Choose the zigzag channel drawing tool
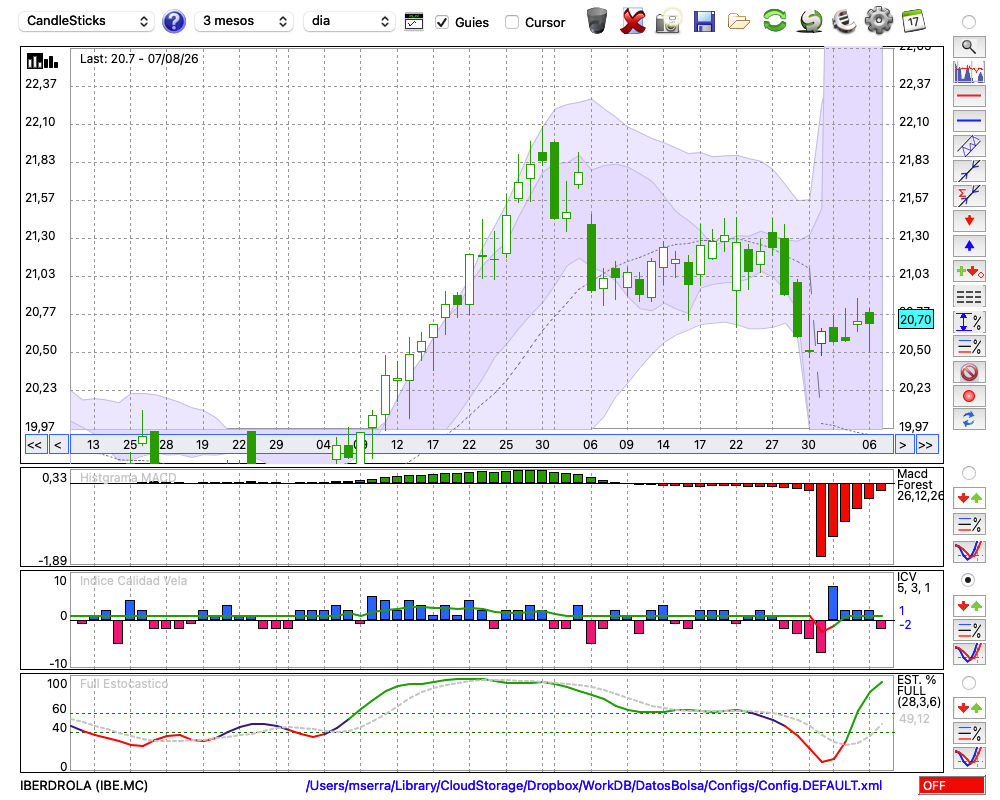The height and width of the screenshot is (800, 1000). [969, 145]
